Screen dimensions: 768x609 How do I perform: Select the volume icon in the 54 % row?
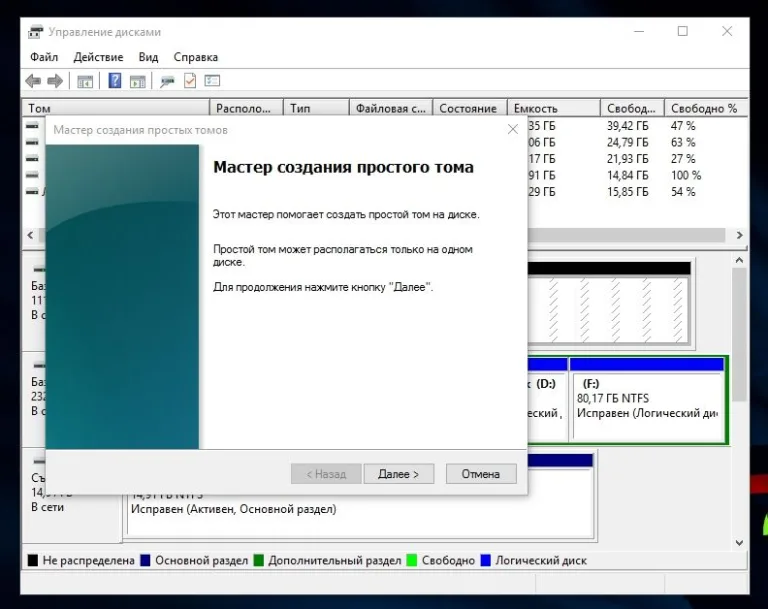coord(32,192)
